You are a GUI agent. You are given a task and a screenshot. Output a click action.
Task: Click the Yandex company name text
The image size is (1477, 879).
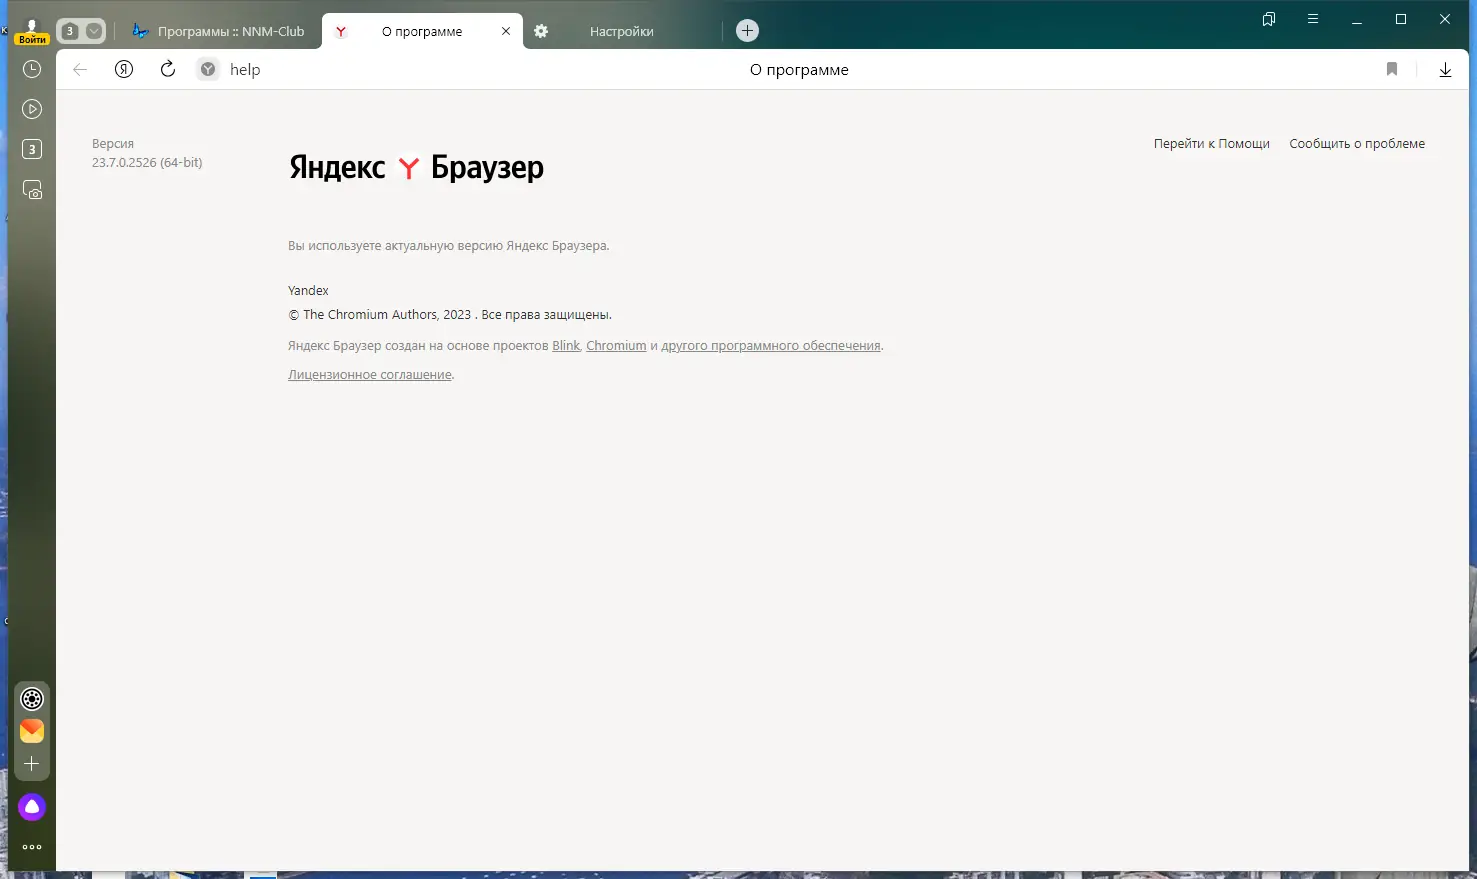click(x=308, y=291)
